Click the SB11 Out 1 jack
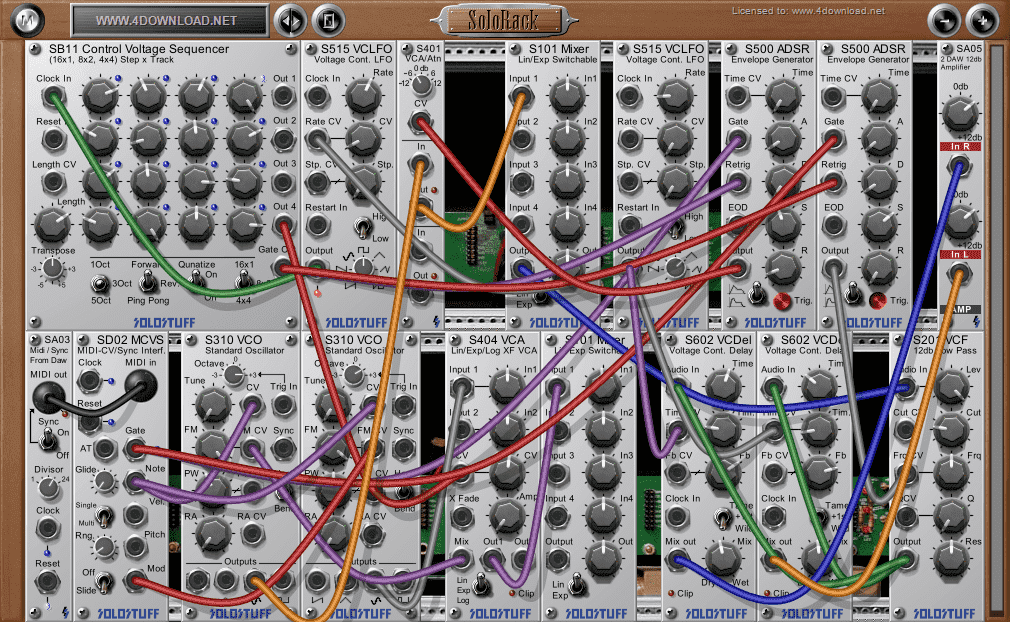1010x622 pixels. tap(283, 96)
